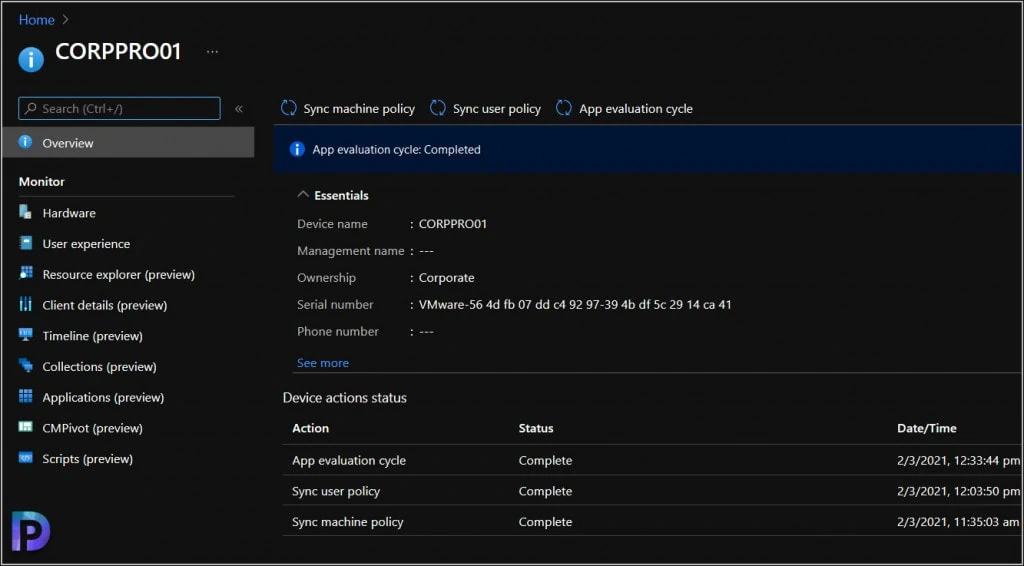Click the App evaluation cycle refresh icon
Viewport: 1024px width, 566px height.
pyautogui.click(x=564, y=108)
